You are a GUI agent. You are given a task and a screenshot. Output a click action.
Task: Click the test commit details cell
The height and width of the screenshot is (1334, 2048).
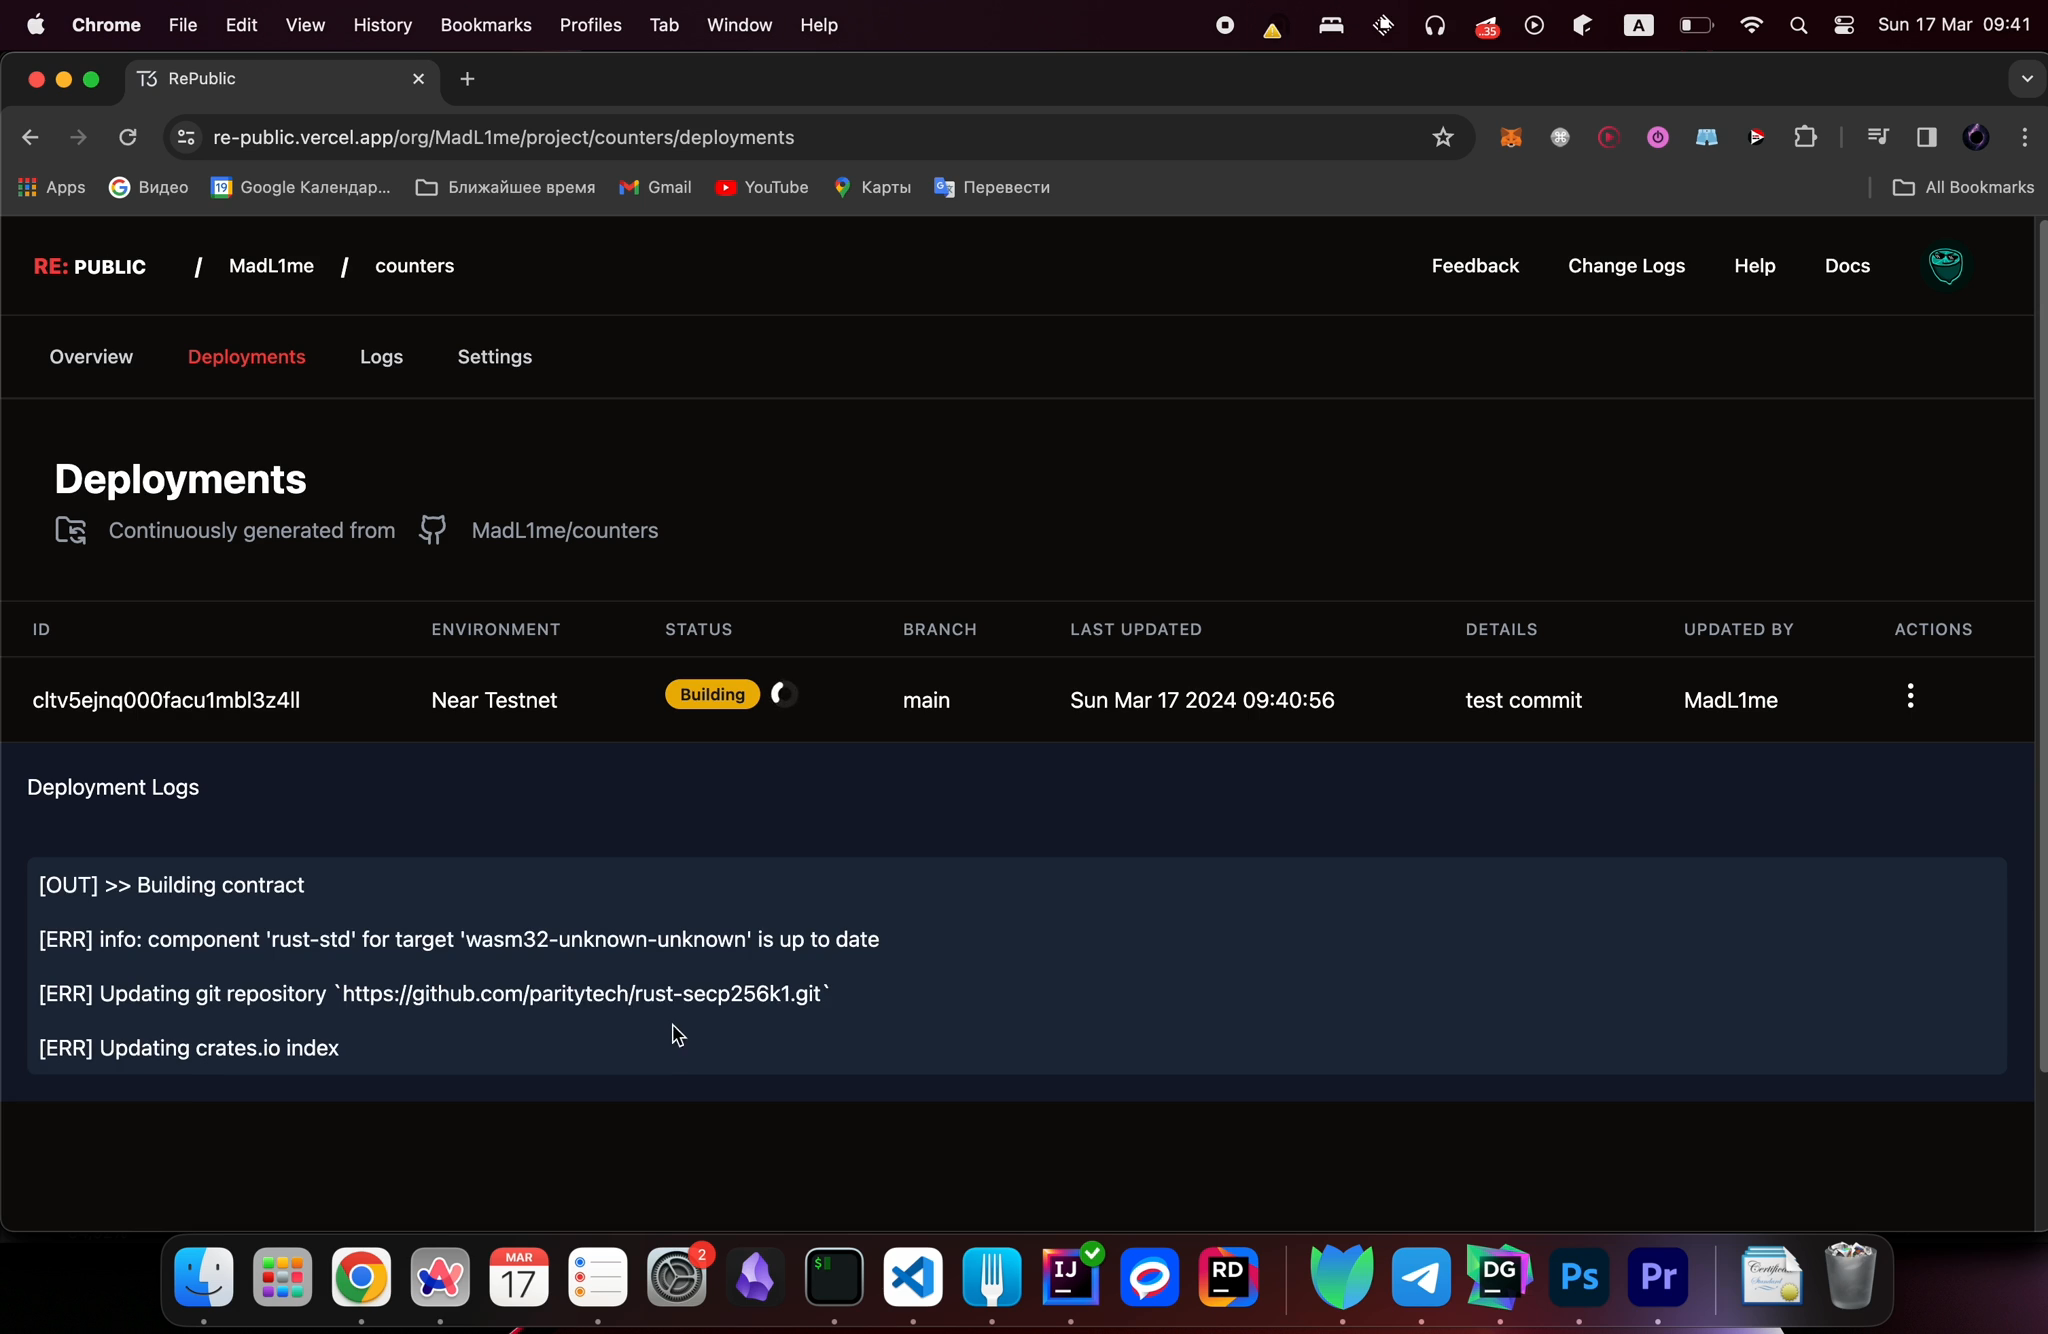click(1523, 700)
